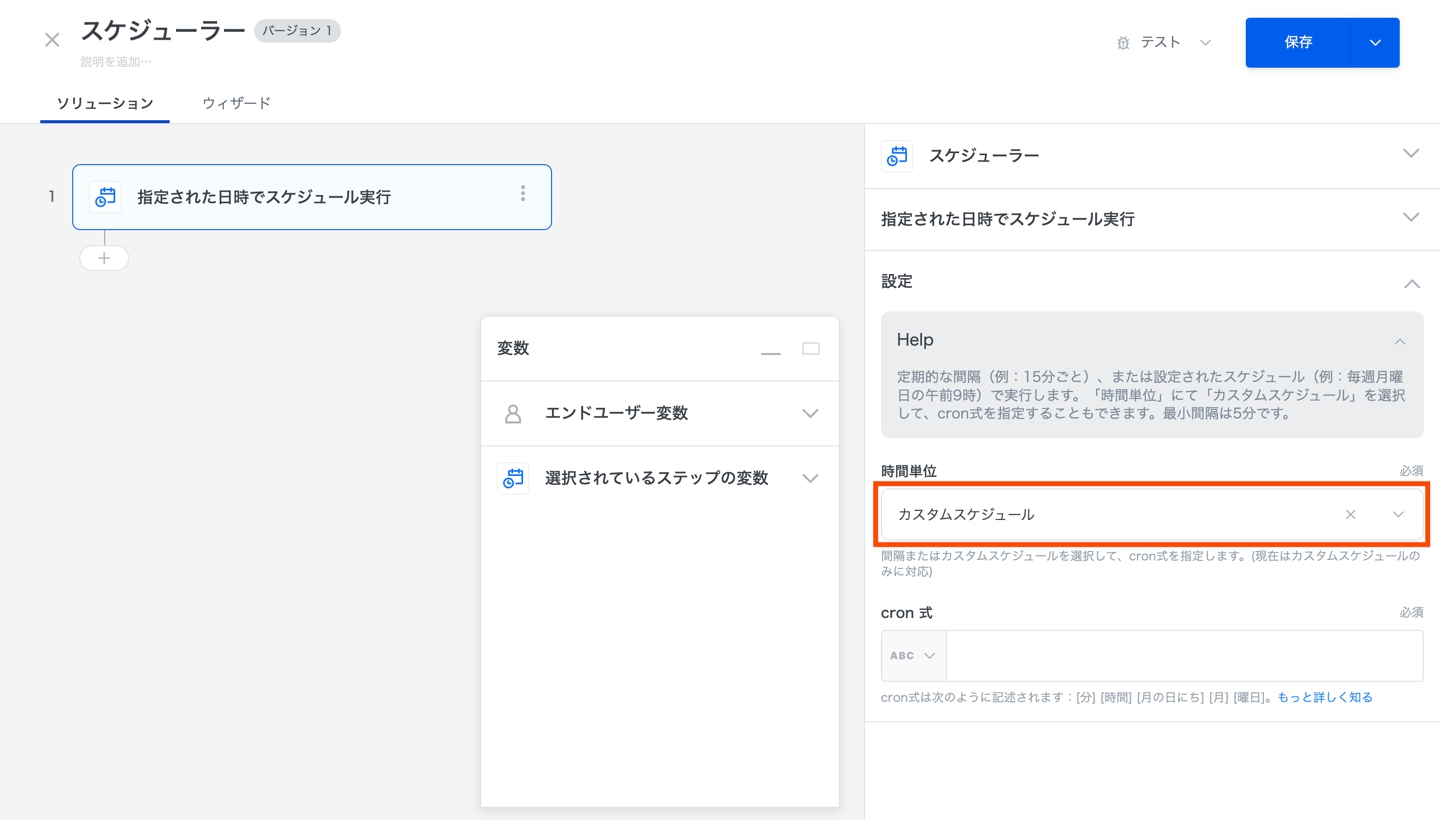Open the 時間単位 dropdown
Image resolution: width=1440 pixels, height=820 pixels.
click(1398, 514)
